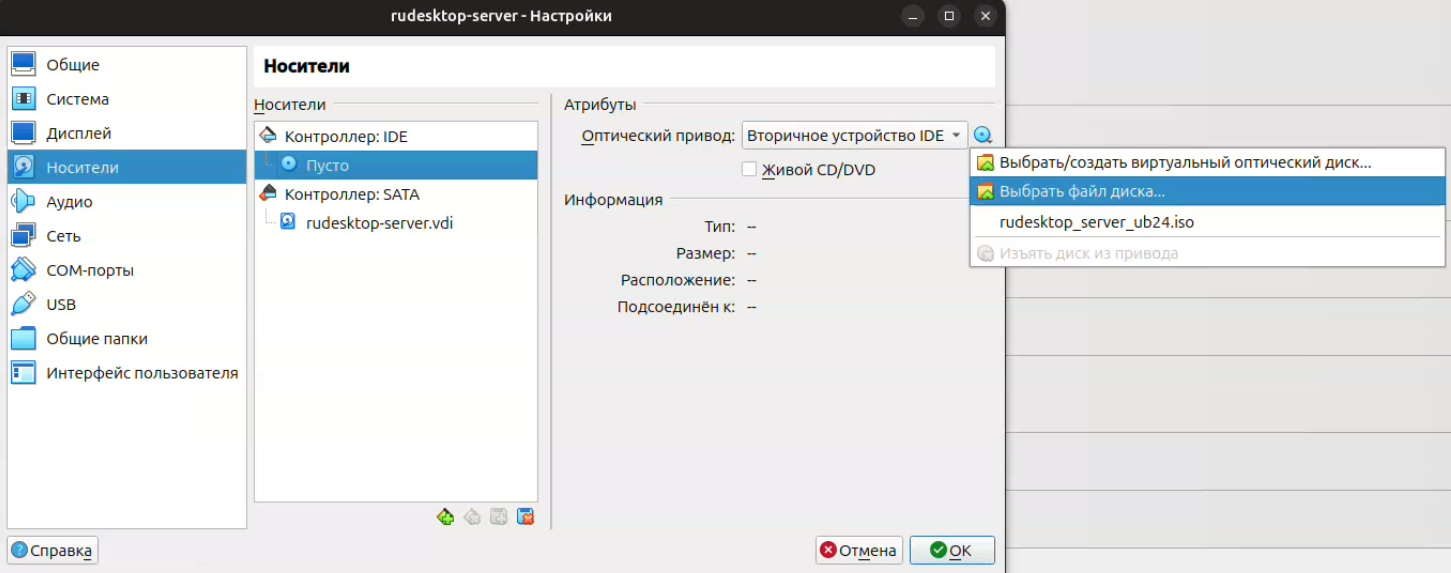Enable the Живой CD/DVD checkbox
This screenshot has width=1451, height=573.
(x=749, y=170)
